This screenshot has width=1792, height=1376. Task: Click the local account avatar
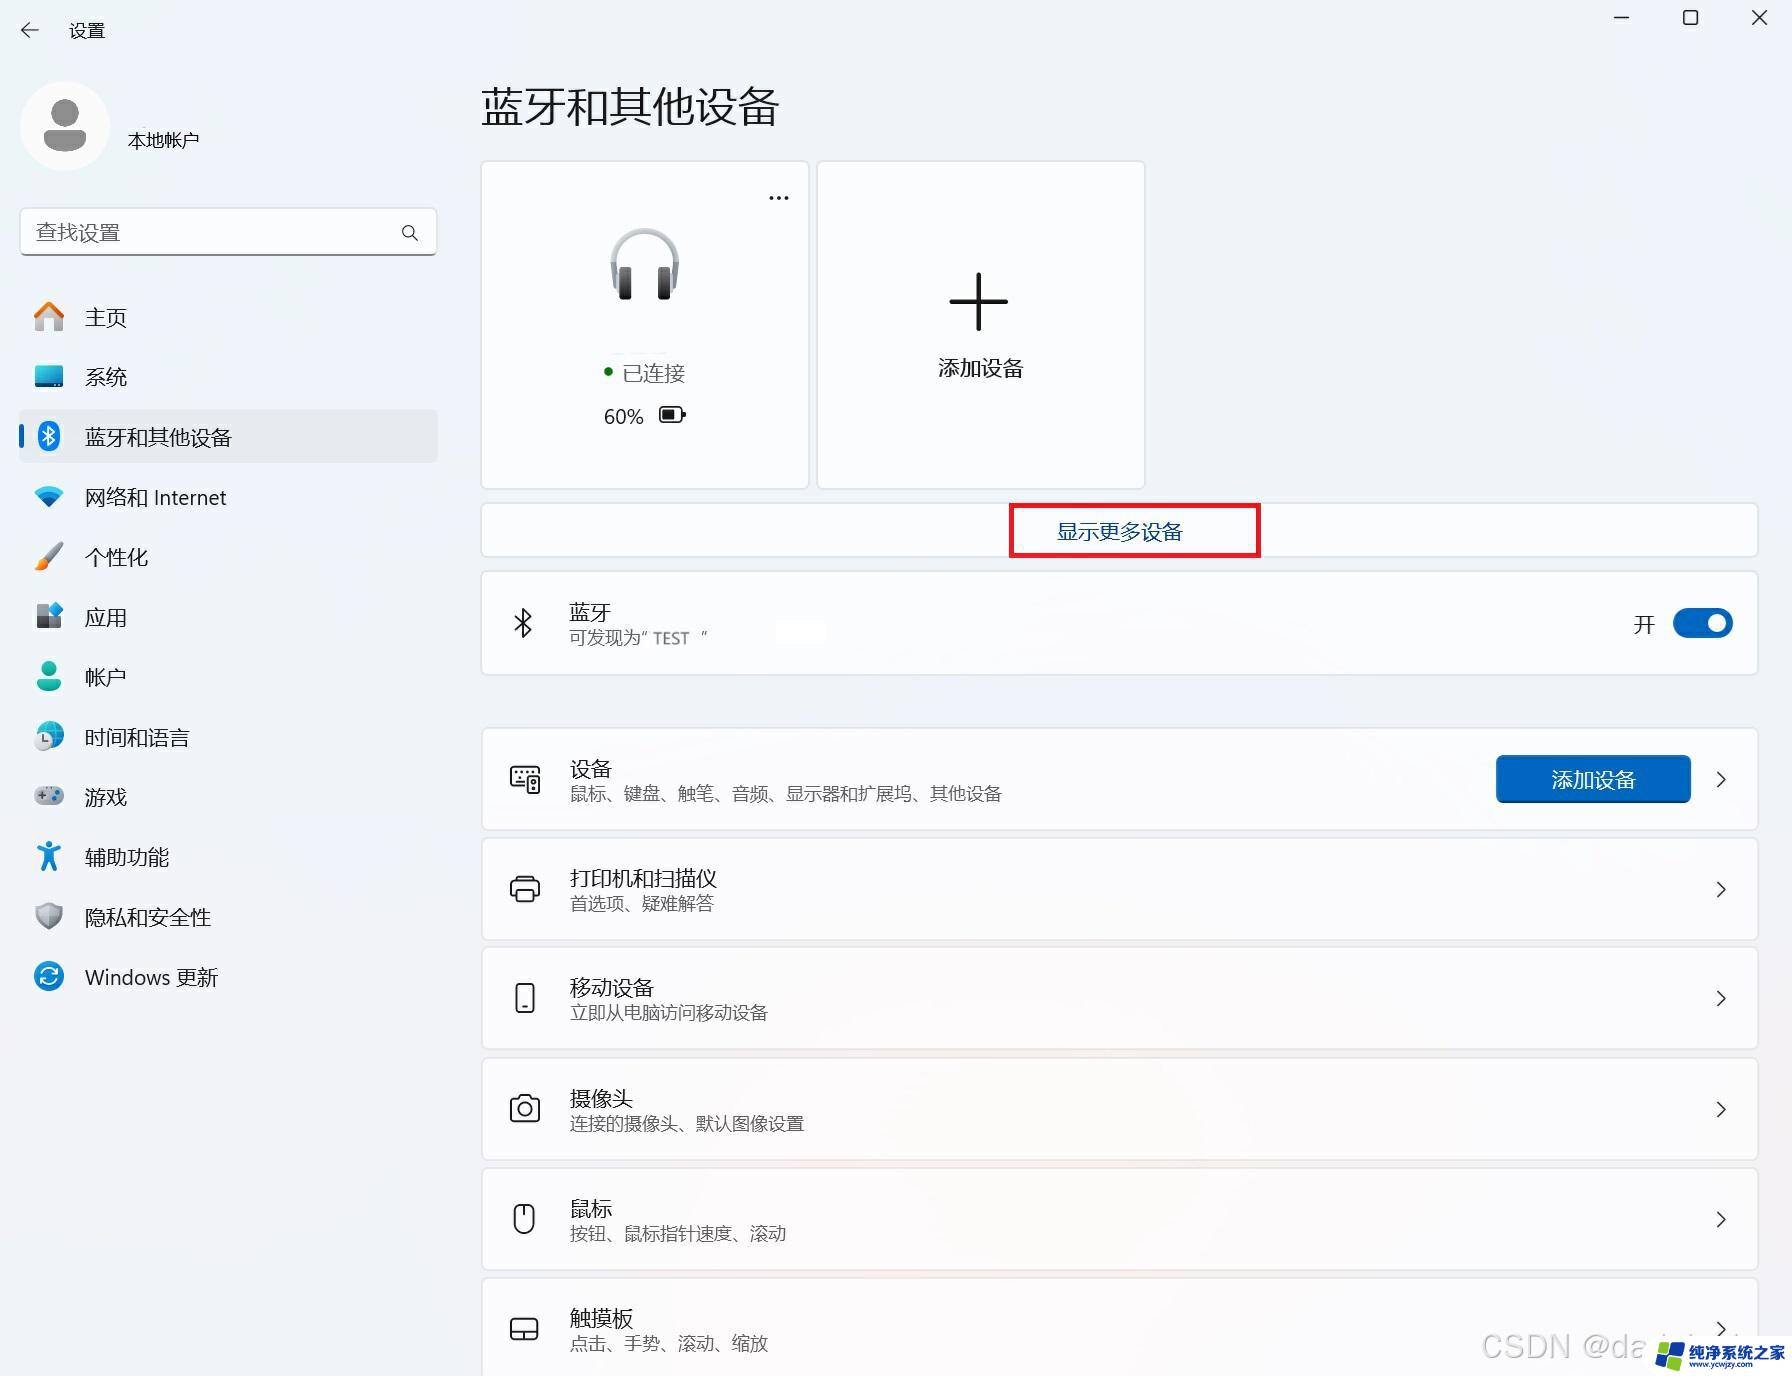tap(65, 126)
